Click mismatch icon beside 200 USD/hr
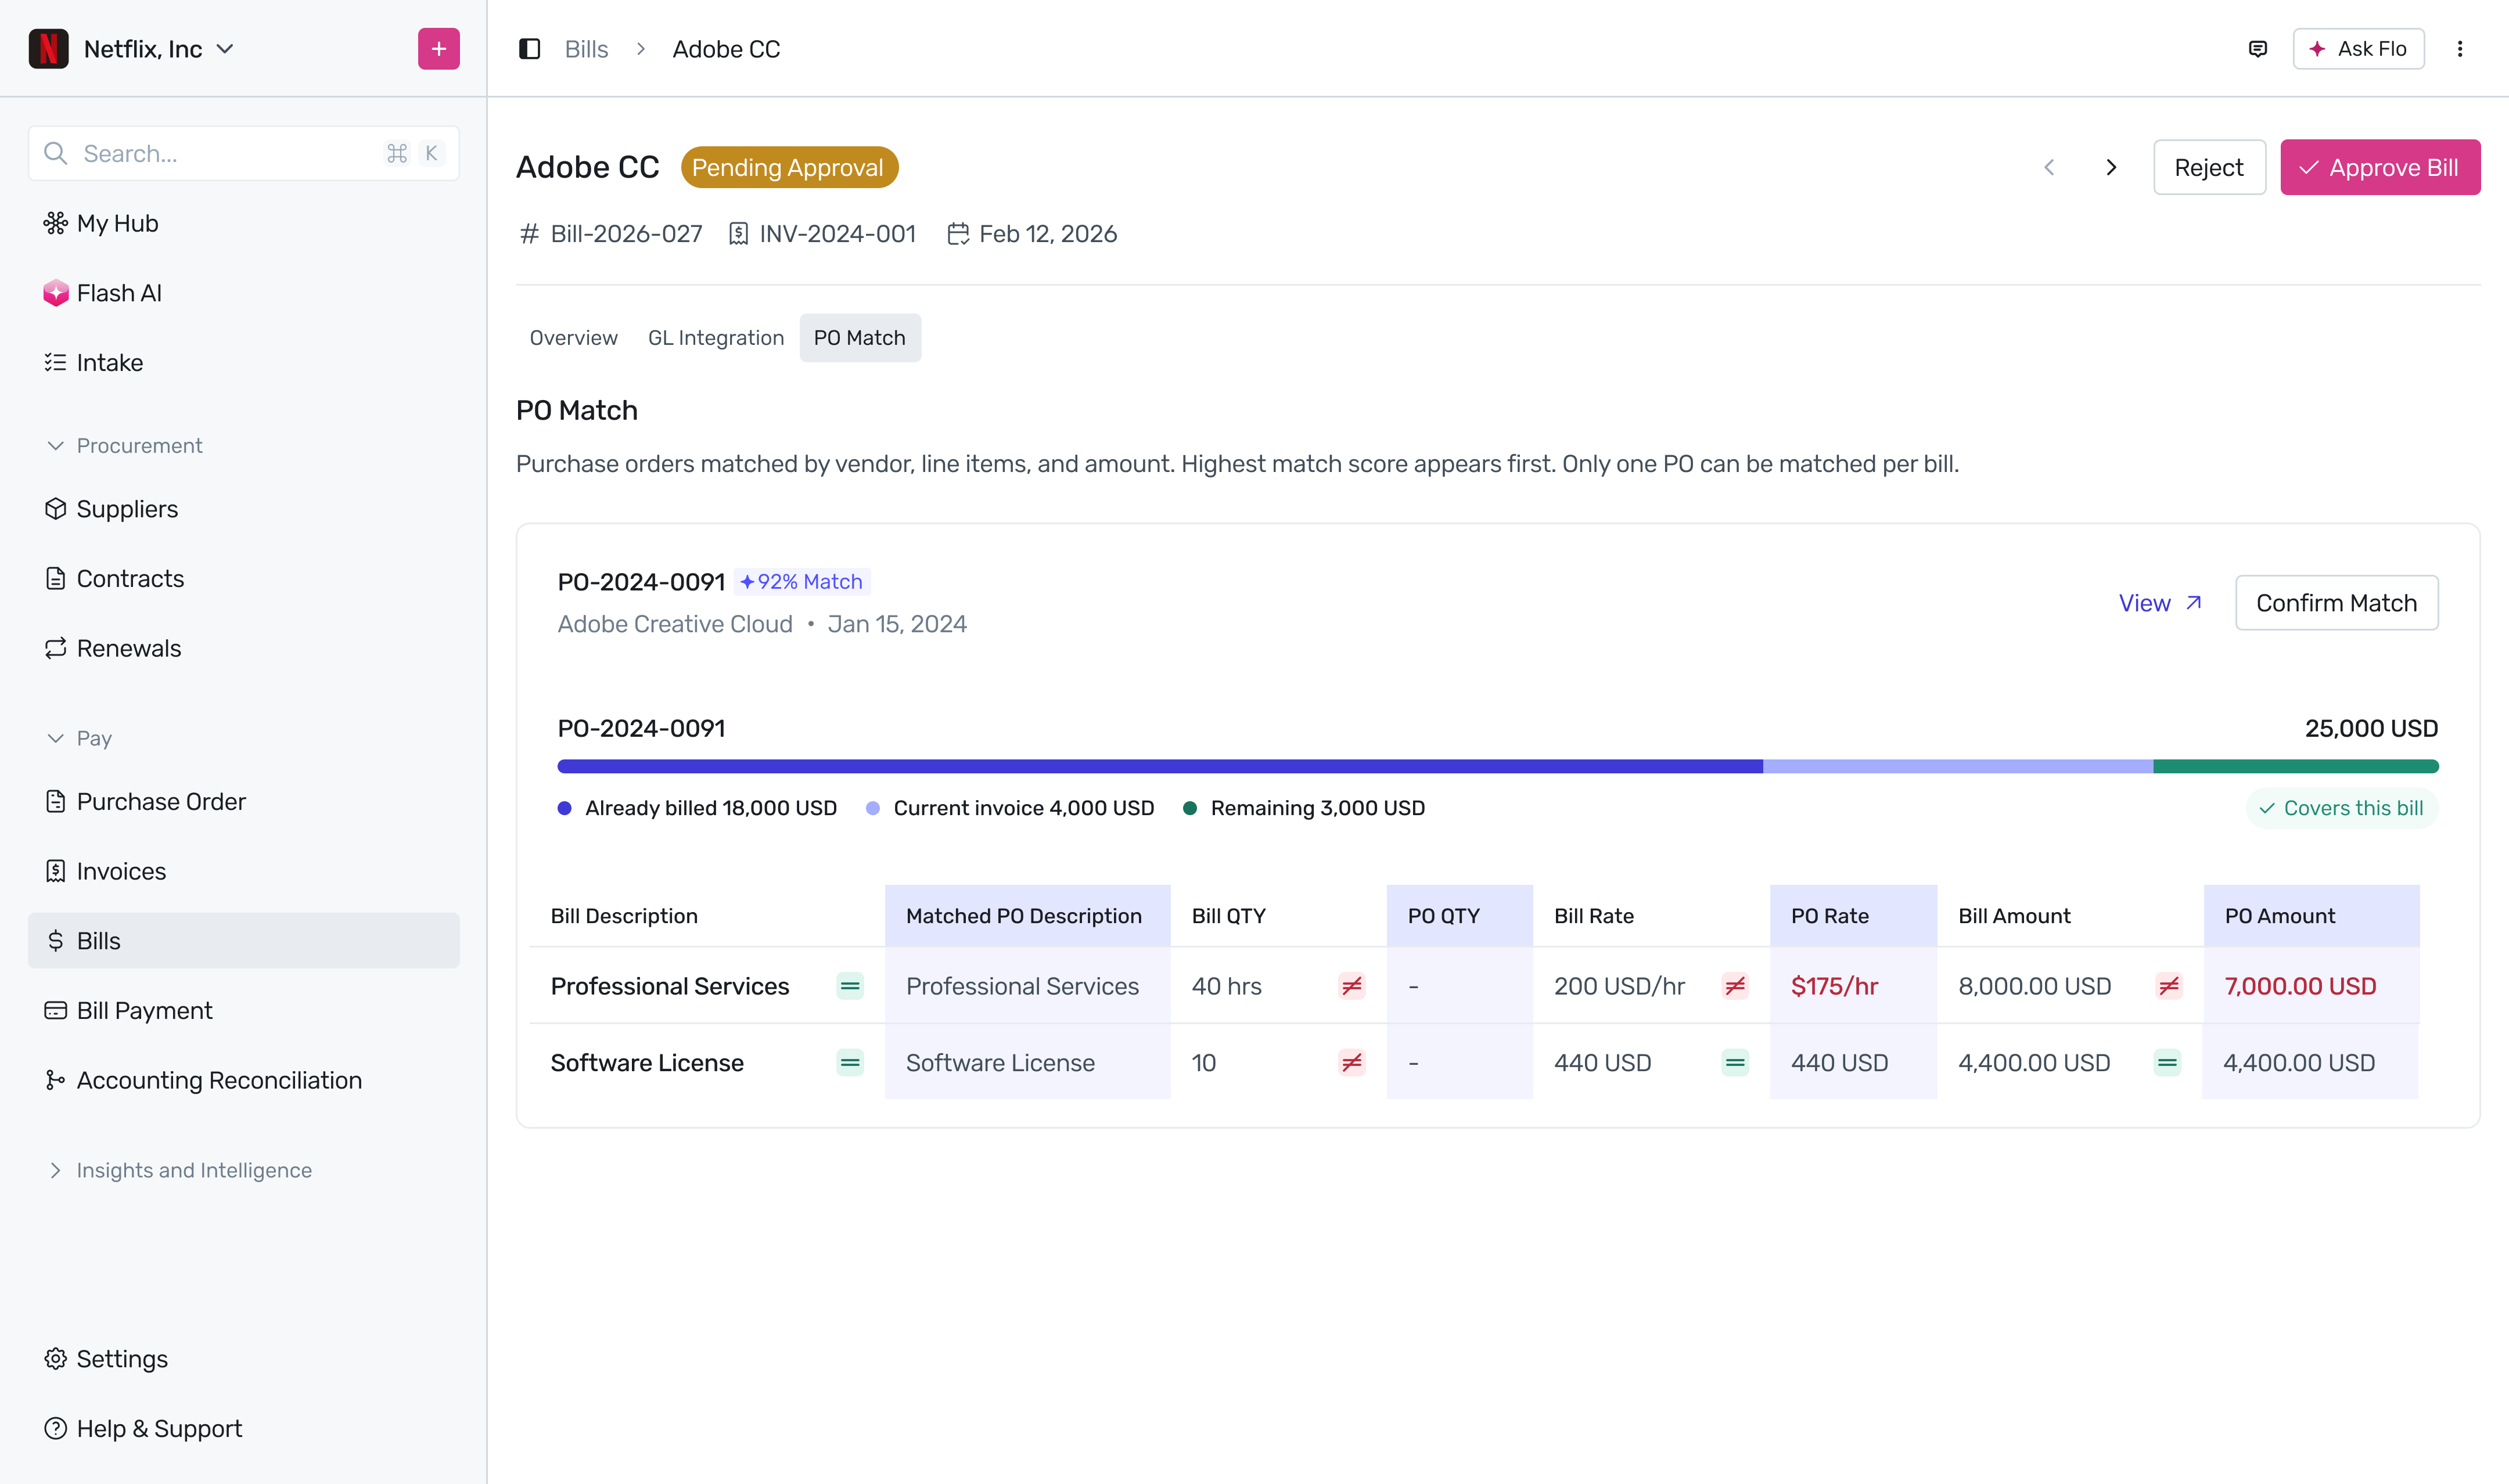 (1734, 986)
